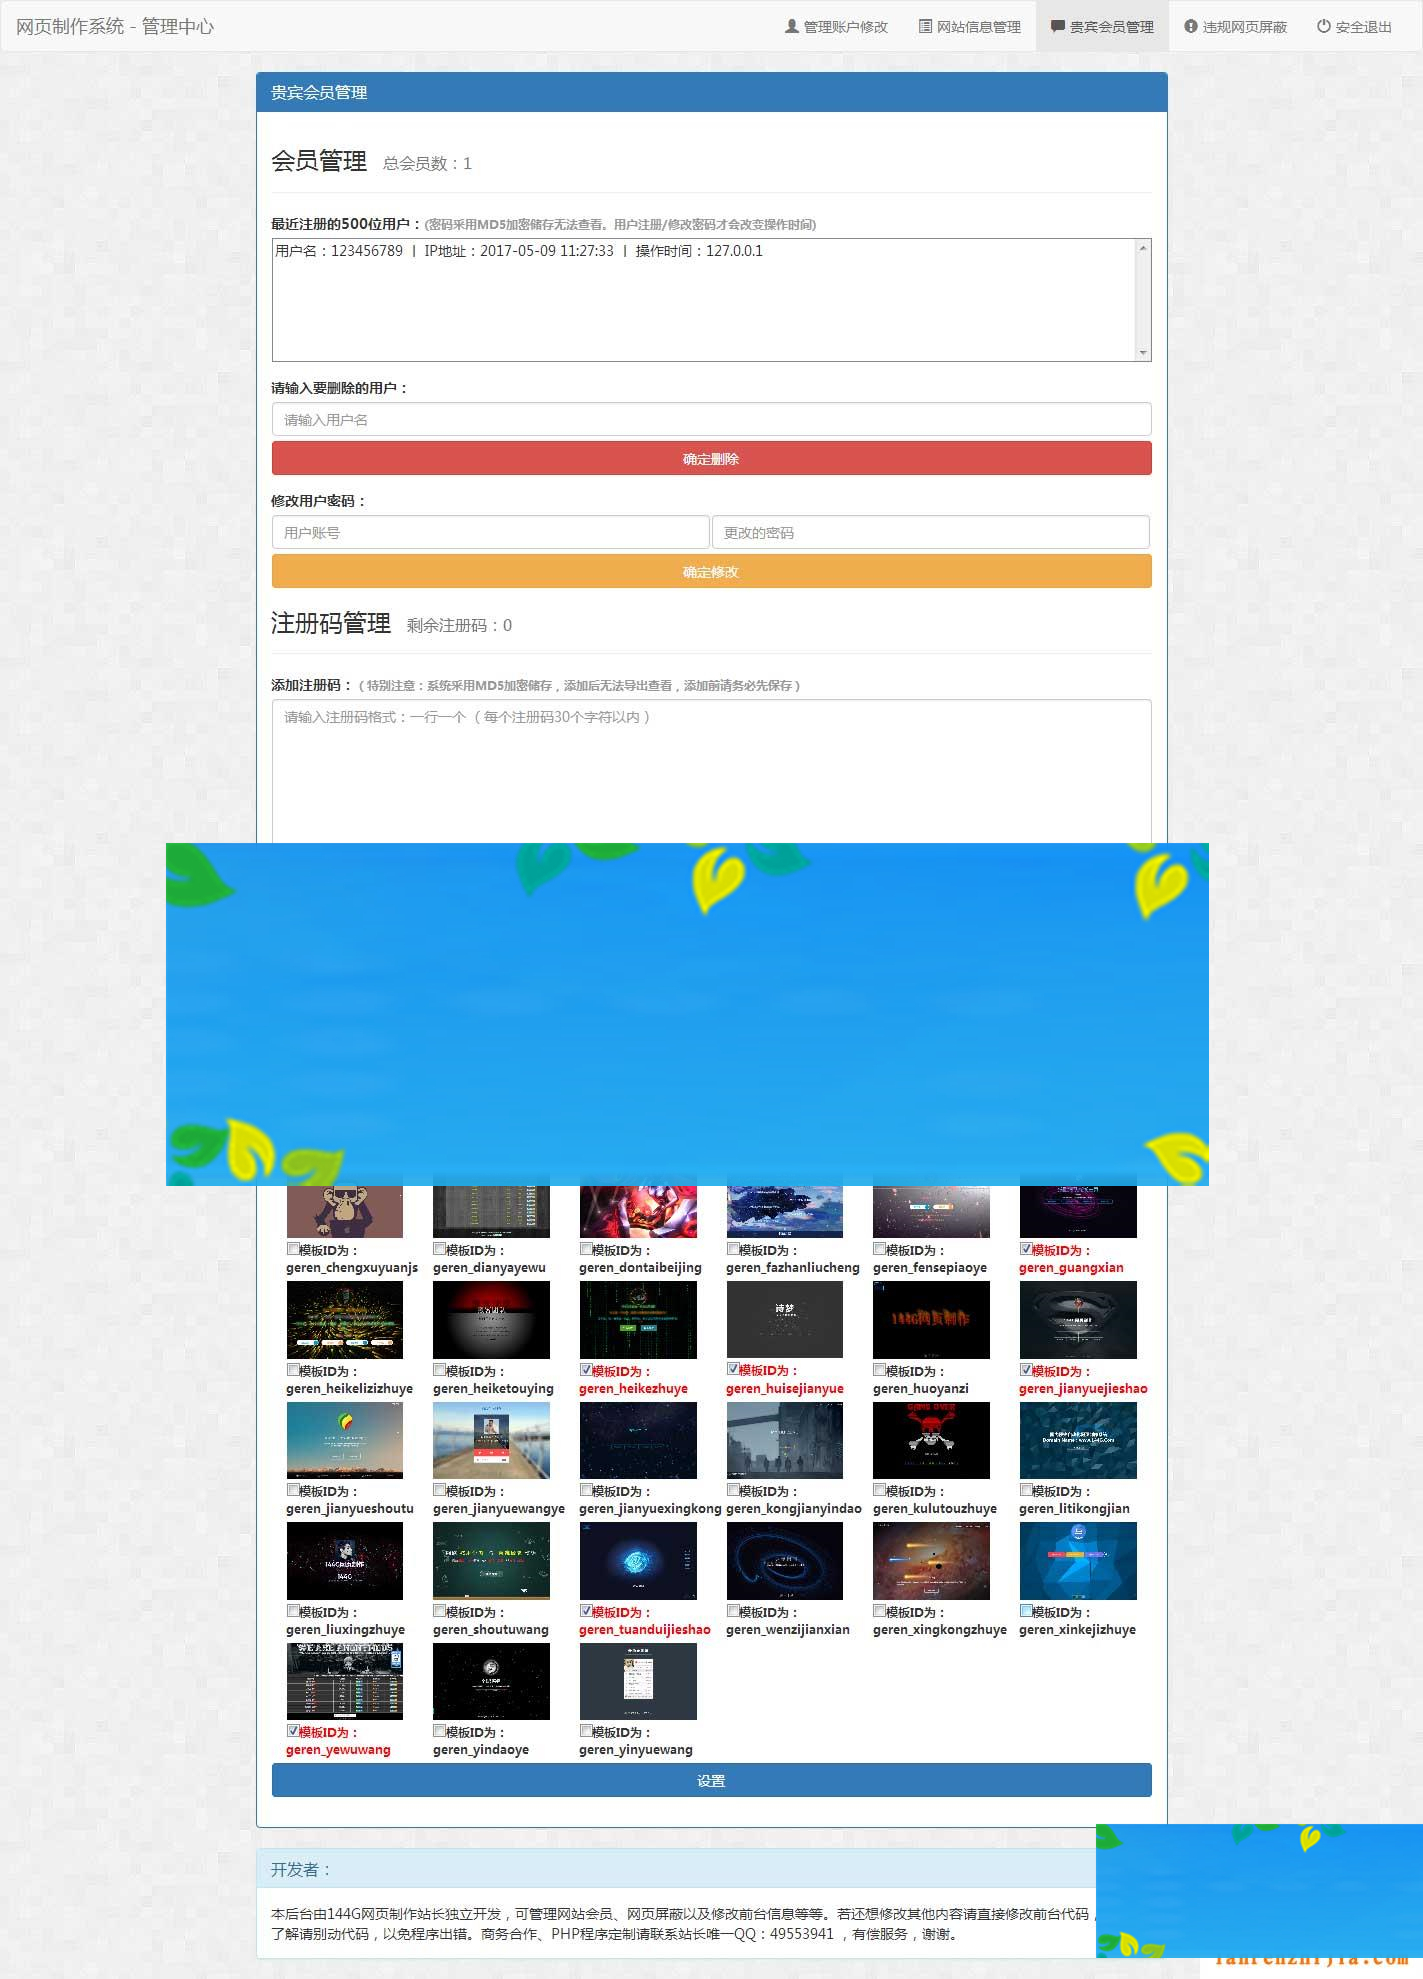Click the user icon beside 管理账户修改
This screenshot has height=1979, width=1423.
791,27
